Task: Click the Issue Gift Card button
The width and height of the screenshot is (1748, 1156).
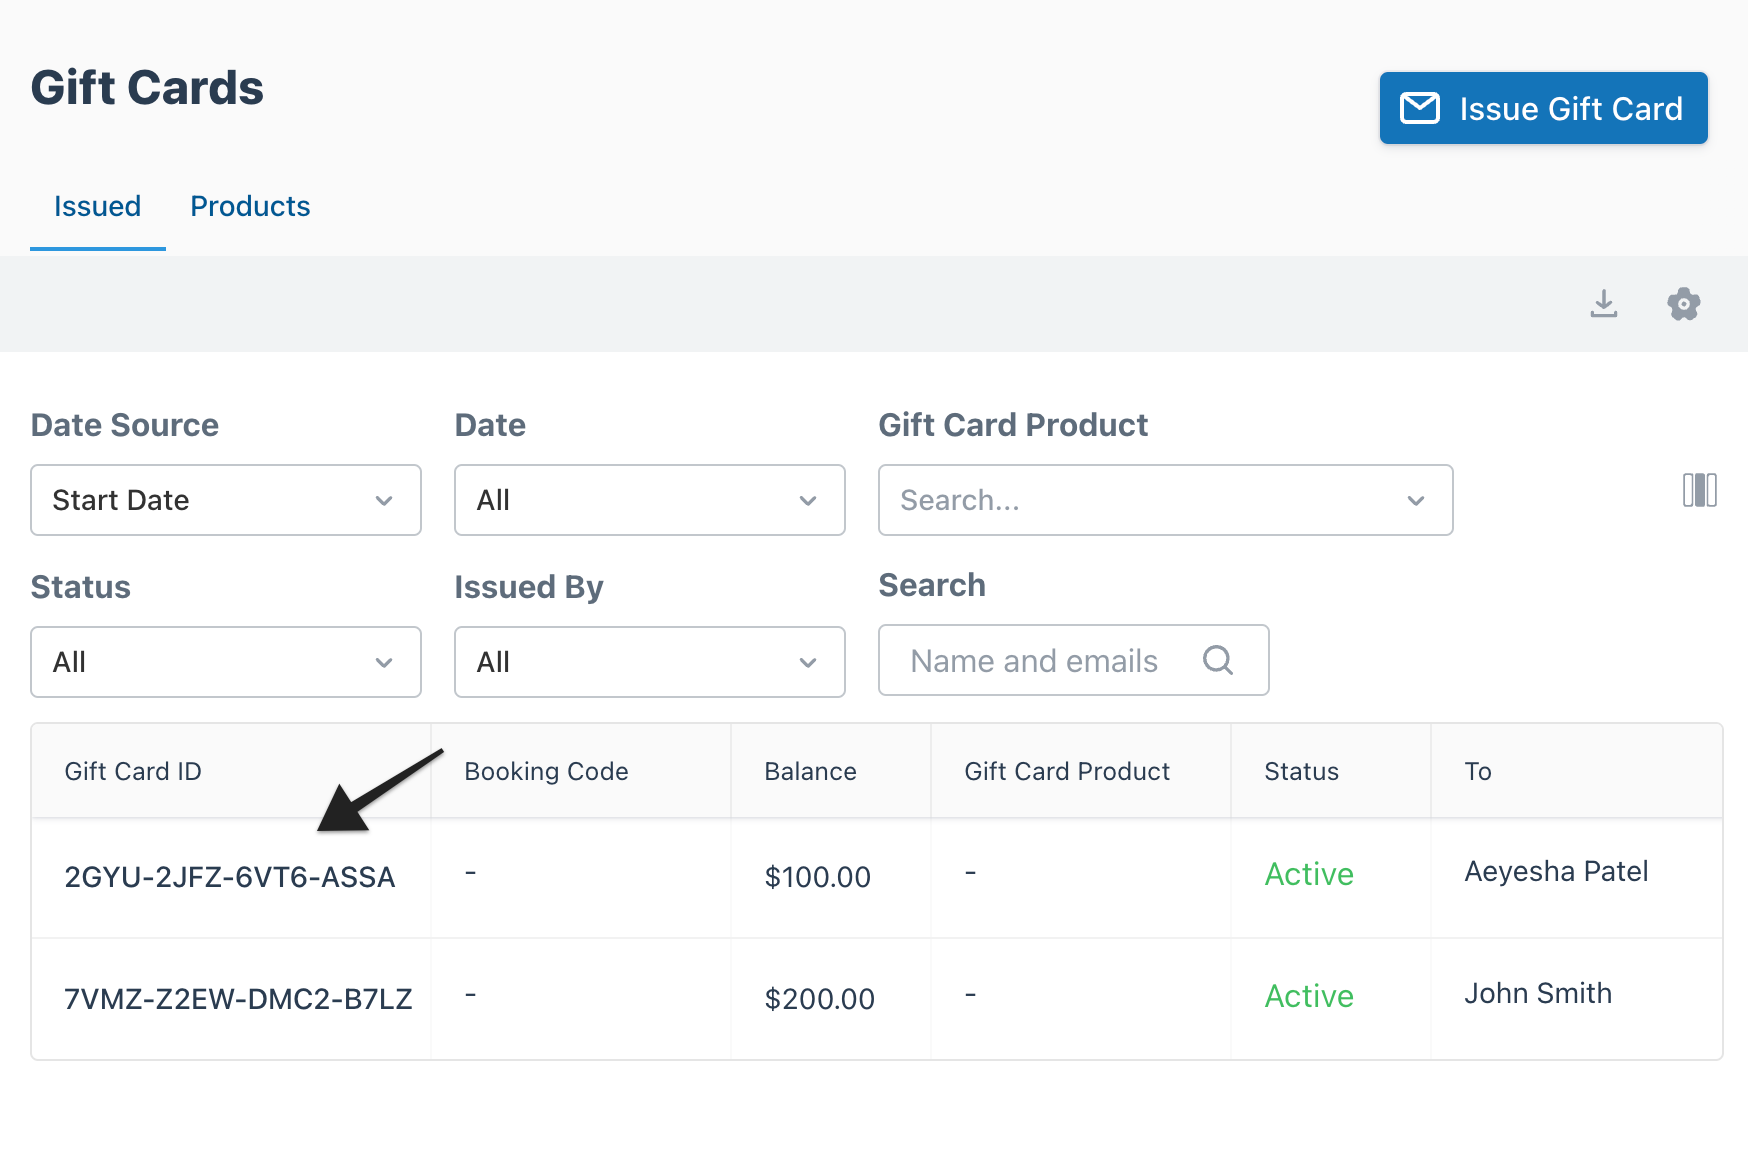Action: pyautogui.click(x=1543, y=108)
